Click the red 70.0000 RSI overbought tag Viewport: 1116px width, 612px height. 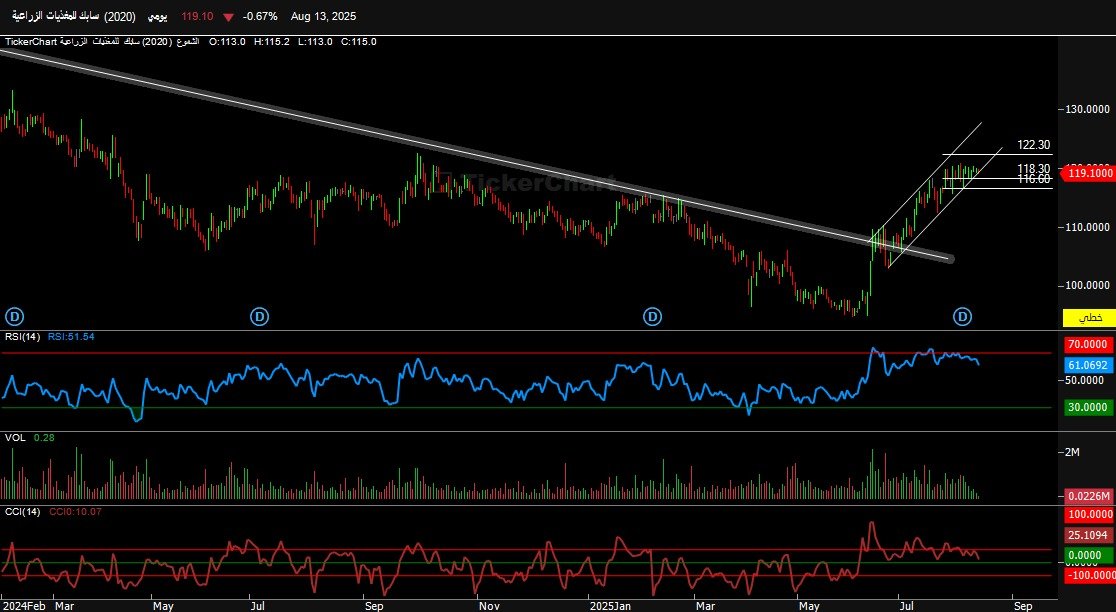click(x=1089, y=344)
